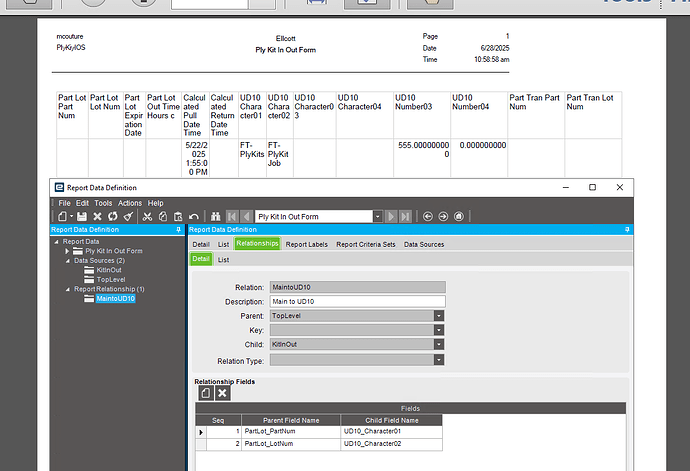Viewport: 690px width, 471px height.
Task: Select KitInOut data source in tree
Action: [109, 270]
